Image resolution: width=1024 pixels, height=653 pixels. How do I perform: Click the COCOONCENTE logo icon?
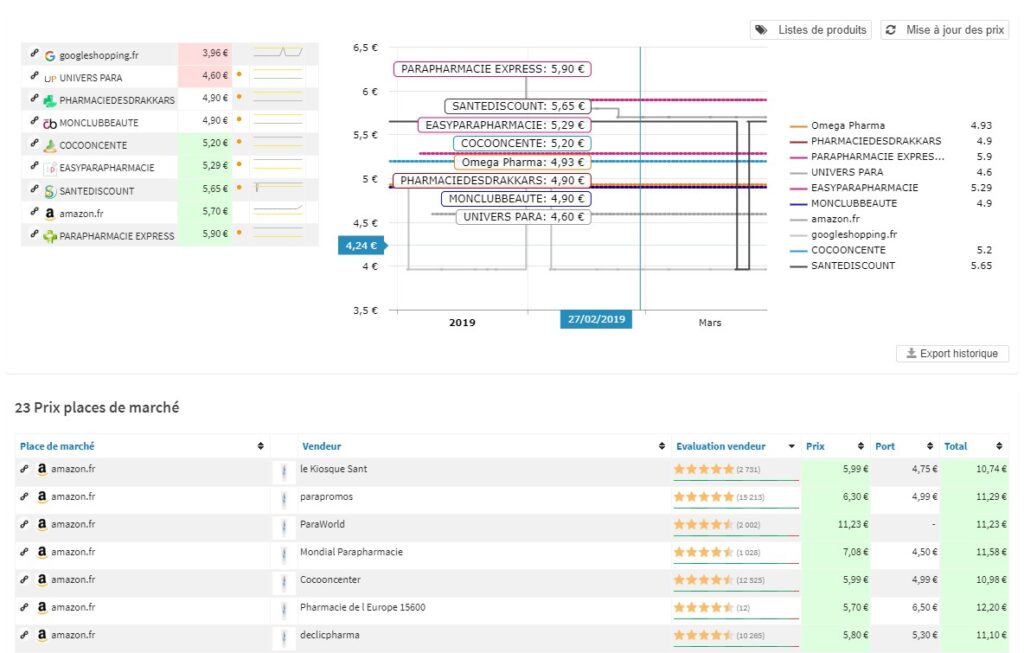(49, 145)
